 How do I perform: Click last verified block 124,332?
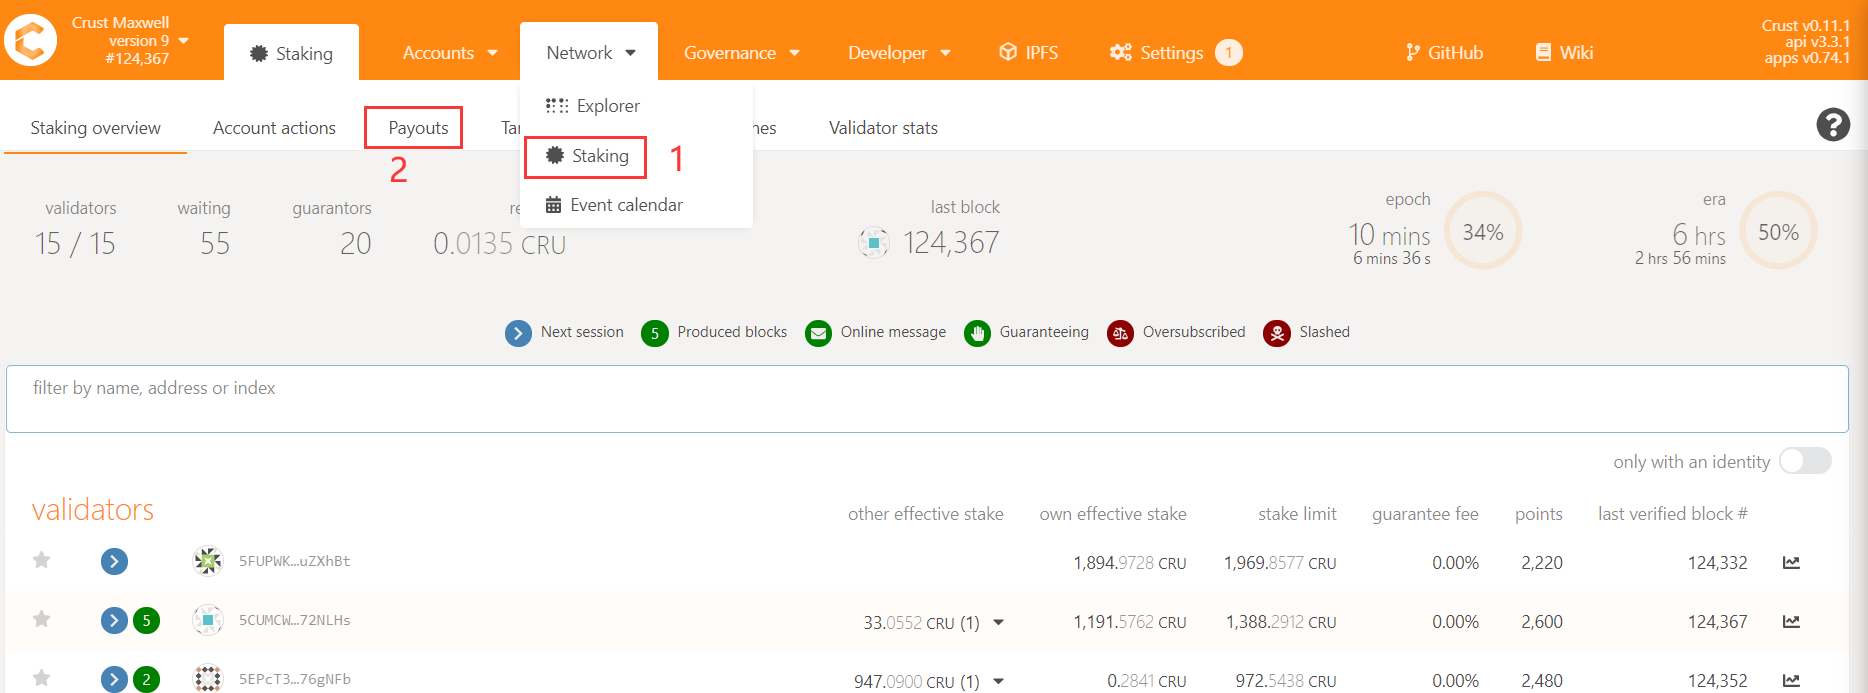[x=1717, y=563]
